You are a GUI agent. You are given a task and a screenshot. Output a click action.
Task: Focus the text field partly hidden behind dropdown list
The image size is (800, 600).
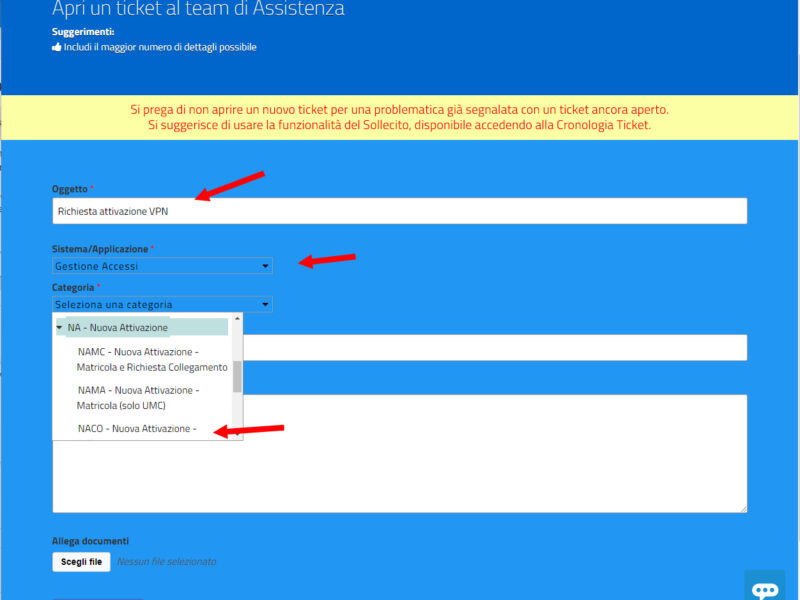[490, 347]
